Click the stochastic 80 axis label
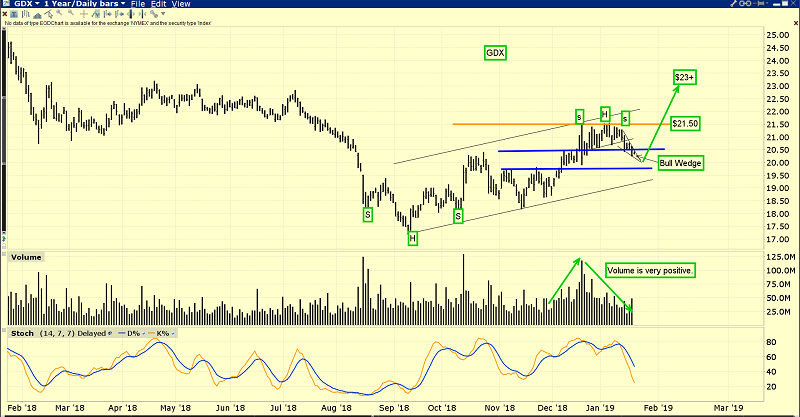This screenshot has height=417, width=800. (771, 342)
